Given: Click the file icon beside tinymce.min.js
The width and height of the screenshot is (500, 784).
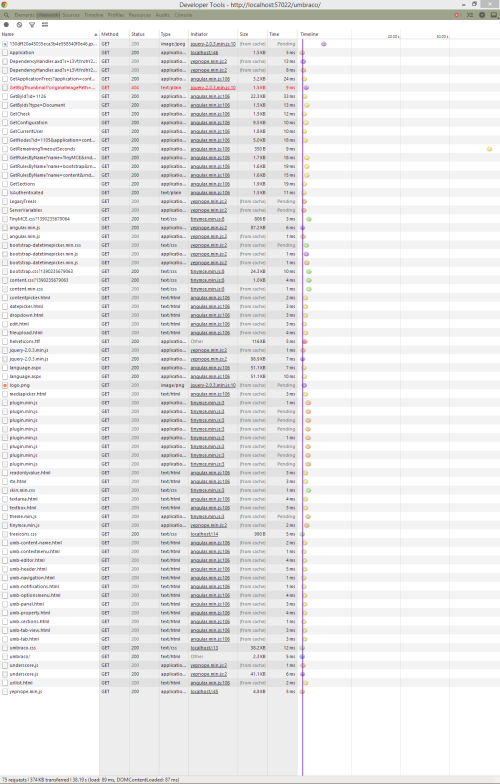Looking at the screenshot, I should pos(5,525).
